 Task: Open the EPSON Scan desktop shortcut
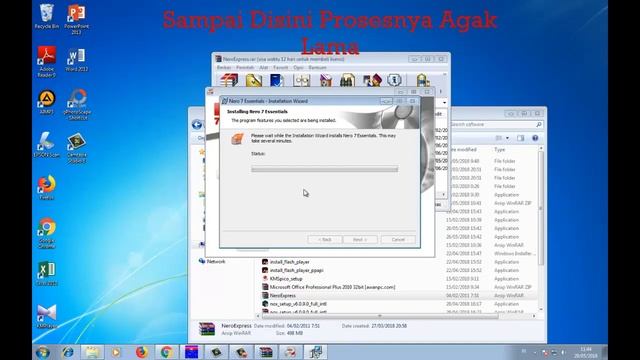coord(46,145)
